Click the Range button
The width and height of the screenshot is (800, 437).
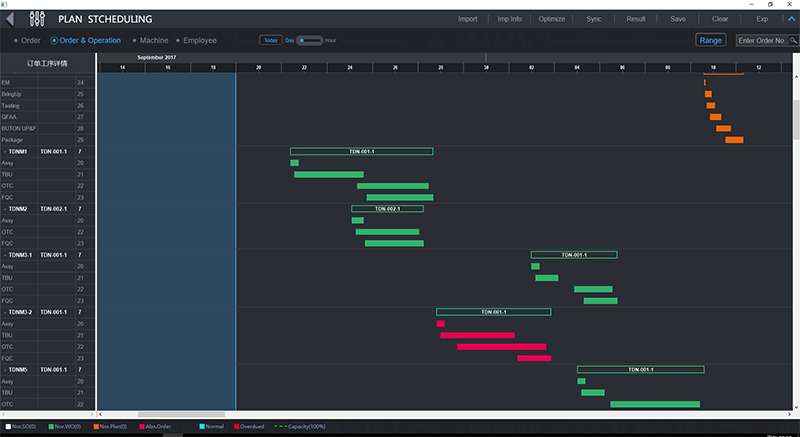click(x=711, y=41)
